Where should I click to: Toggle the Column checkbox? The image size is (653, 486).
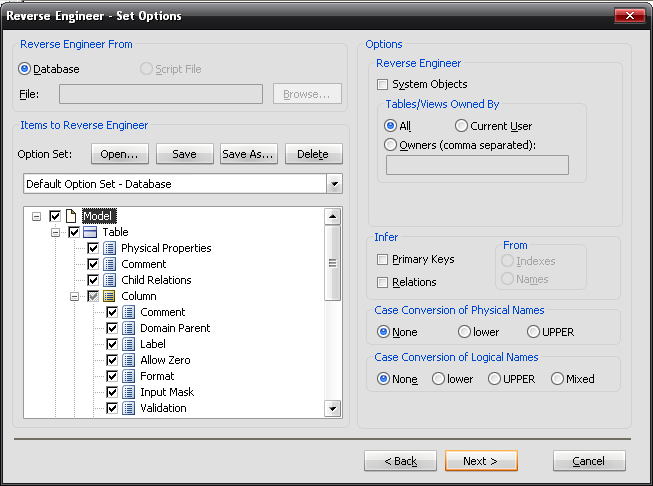(93, 296)
